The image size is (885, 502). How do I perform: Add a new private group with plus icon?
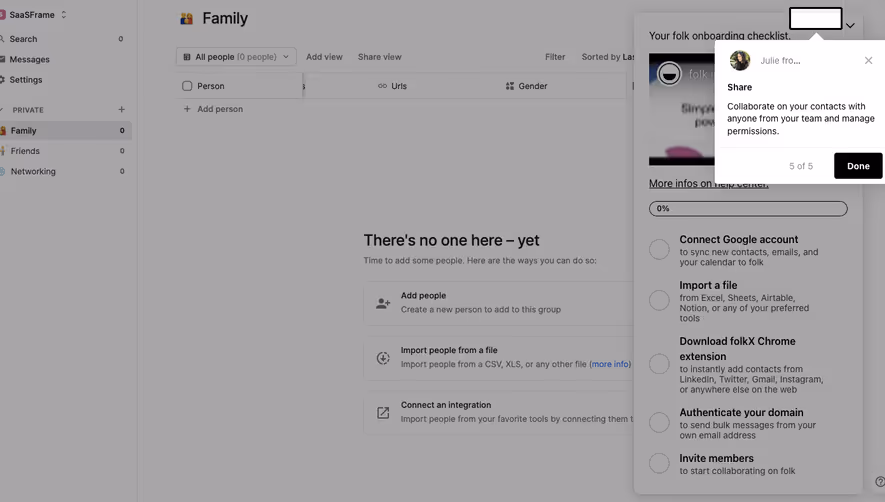tap(121, 110)
